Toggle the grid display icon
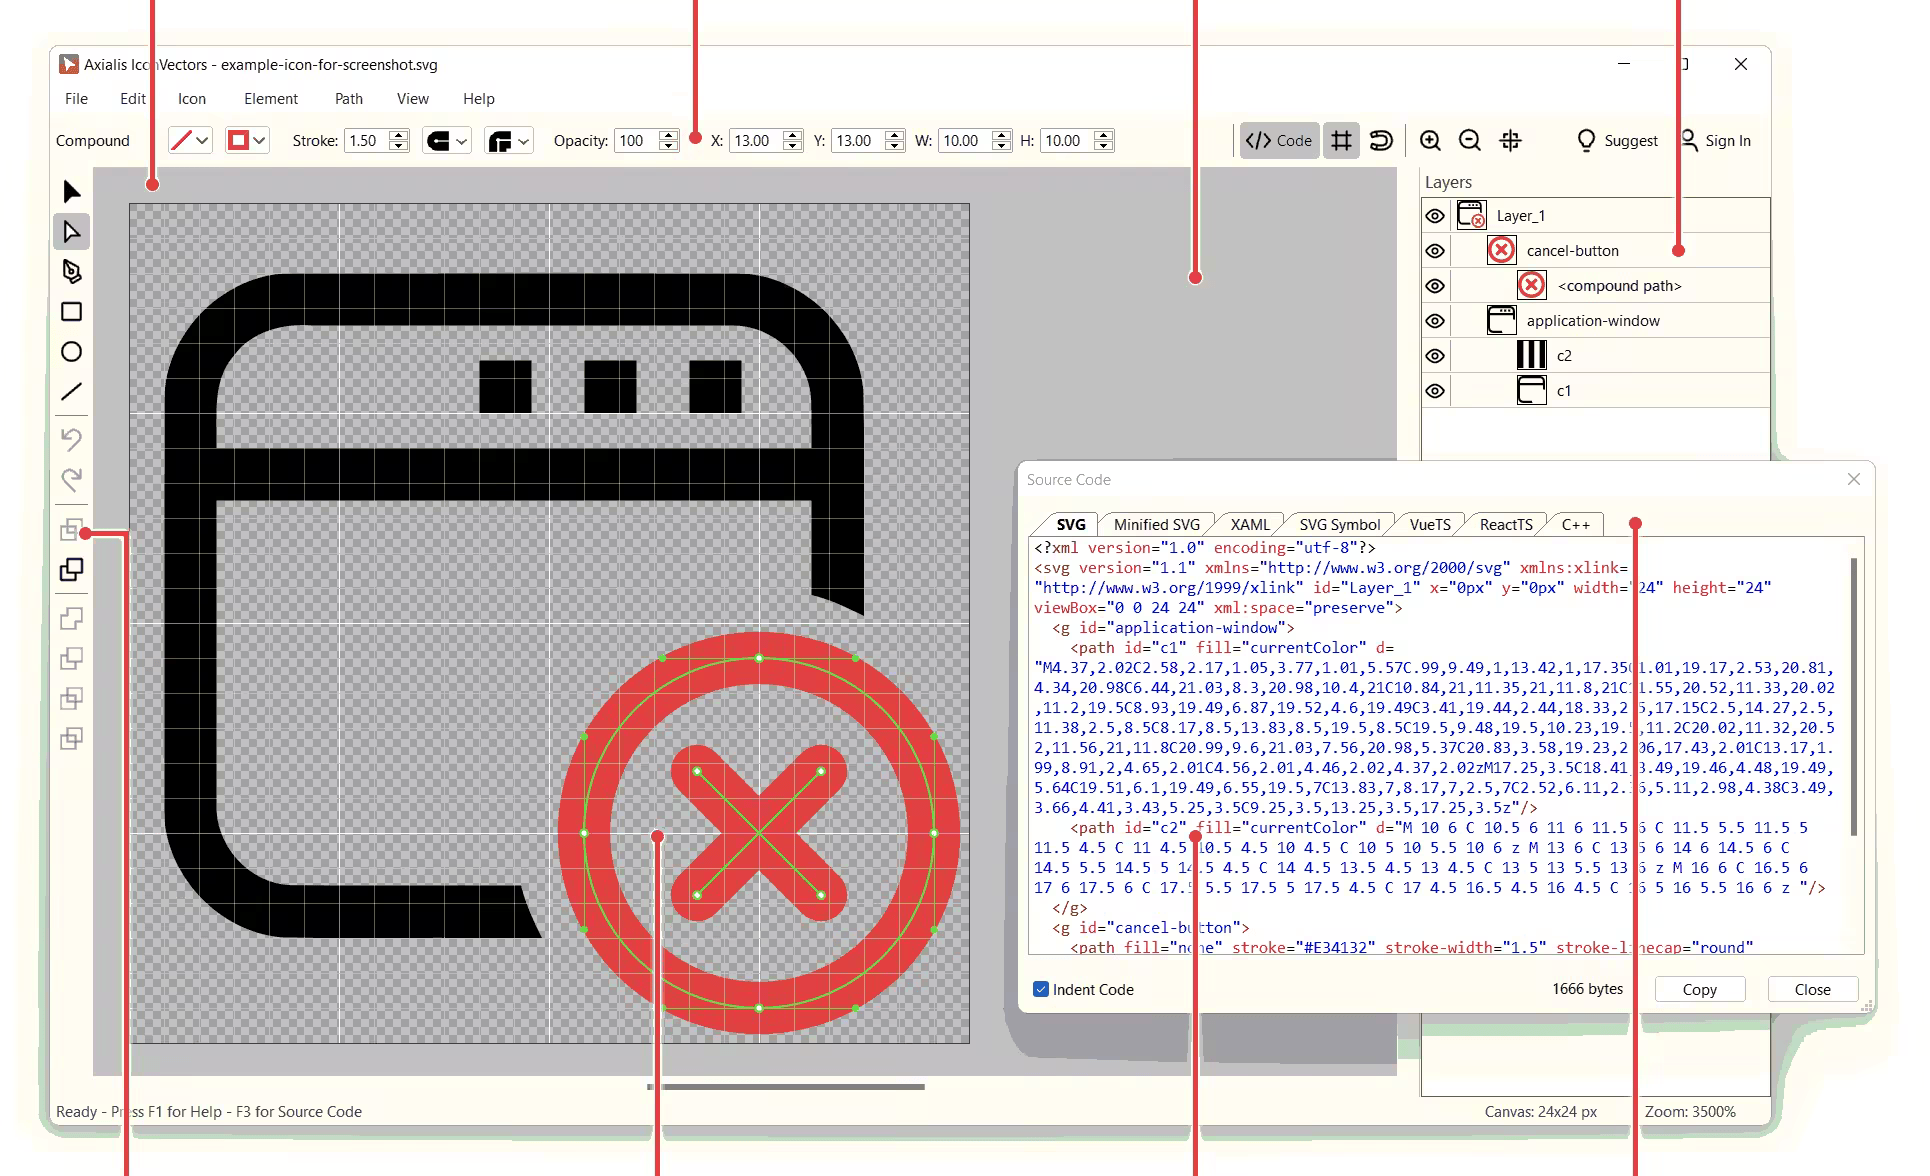The image size is (1930, 1176). pos(1341,140)
